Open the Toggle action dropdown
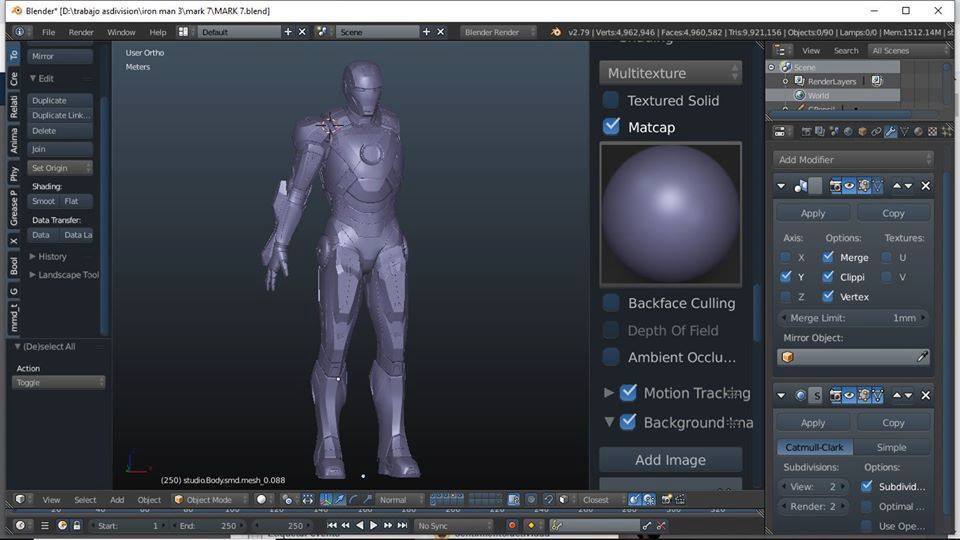 click(58, 383)
